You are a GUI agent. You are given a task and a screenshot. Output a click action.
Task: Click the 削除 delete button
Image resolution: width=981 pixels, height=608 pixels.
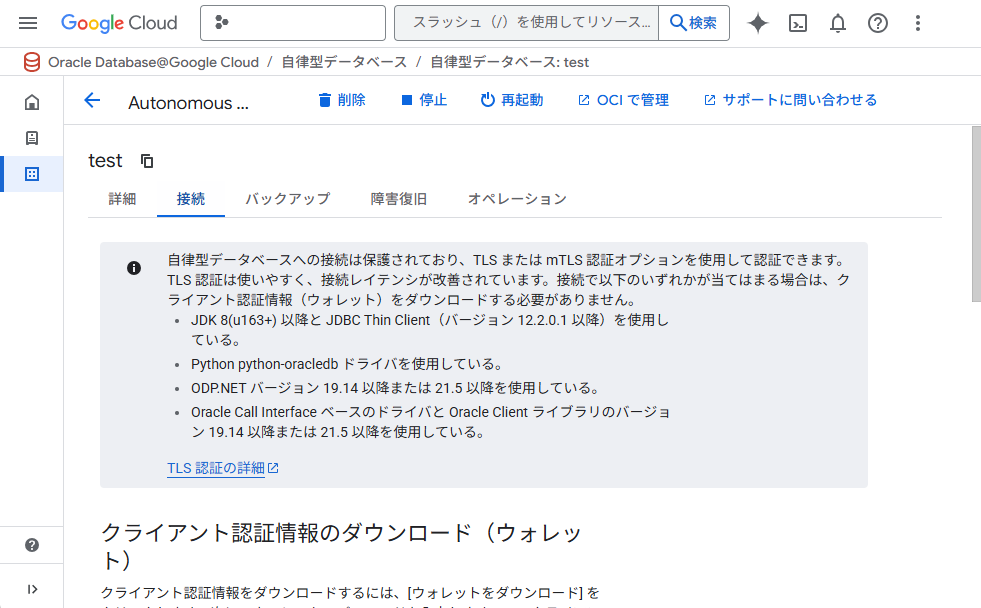[341, 100]
